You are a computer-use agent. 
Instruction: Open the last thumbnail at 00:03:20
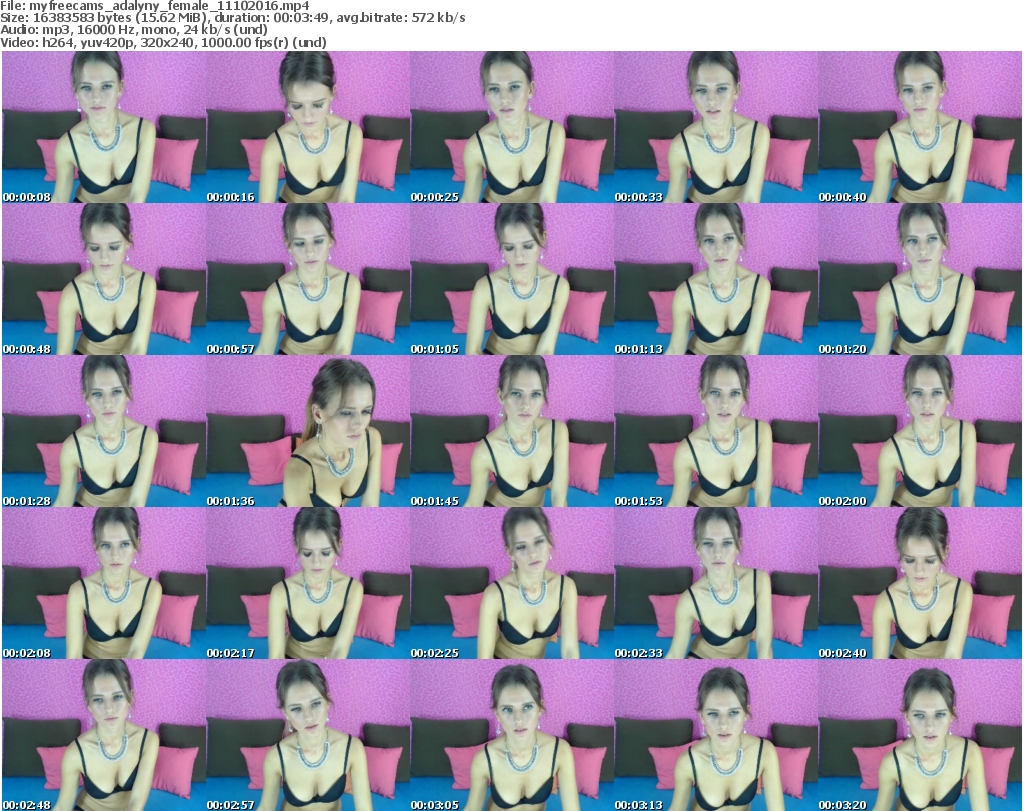(920, 736)
